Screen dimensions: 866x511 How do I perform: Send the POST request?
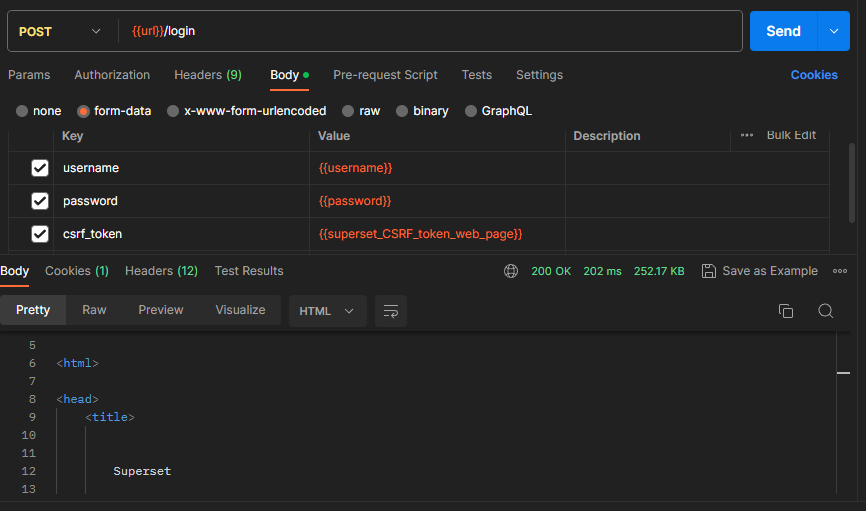tap(783, 31)
